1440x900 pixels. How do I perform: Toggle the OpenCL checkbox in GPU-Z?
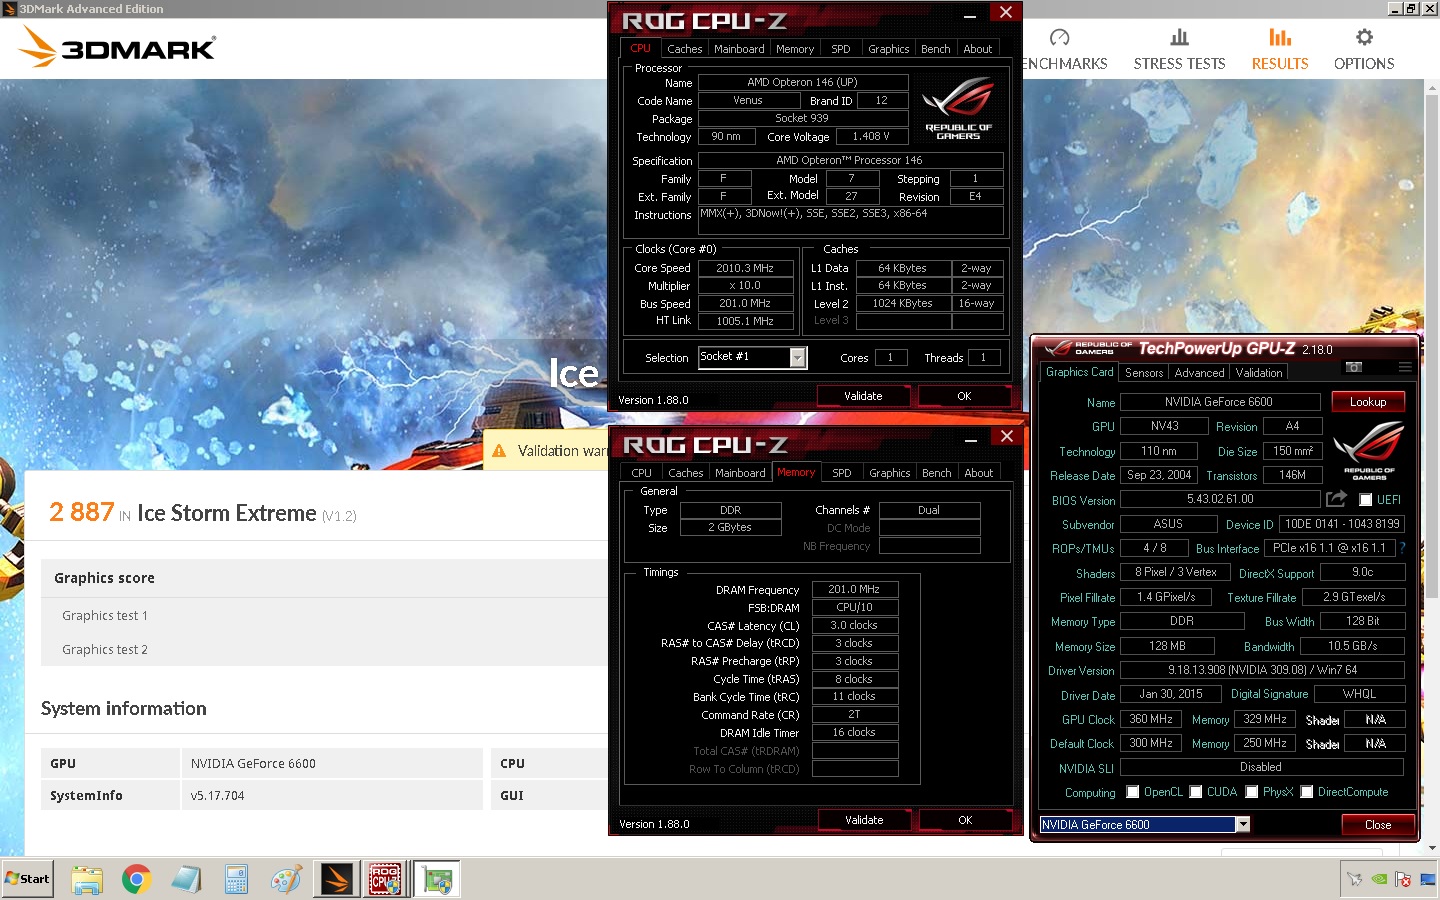point(1133,792)
